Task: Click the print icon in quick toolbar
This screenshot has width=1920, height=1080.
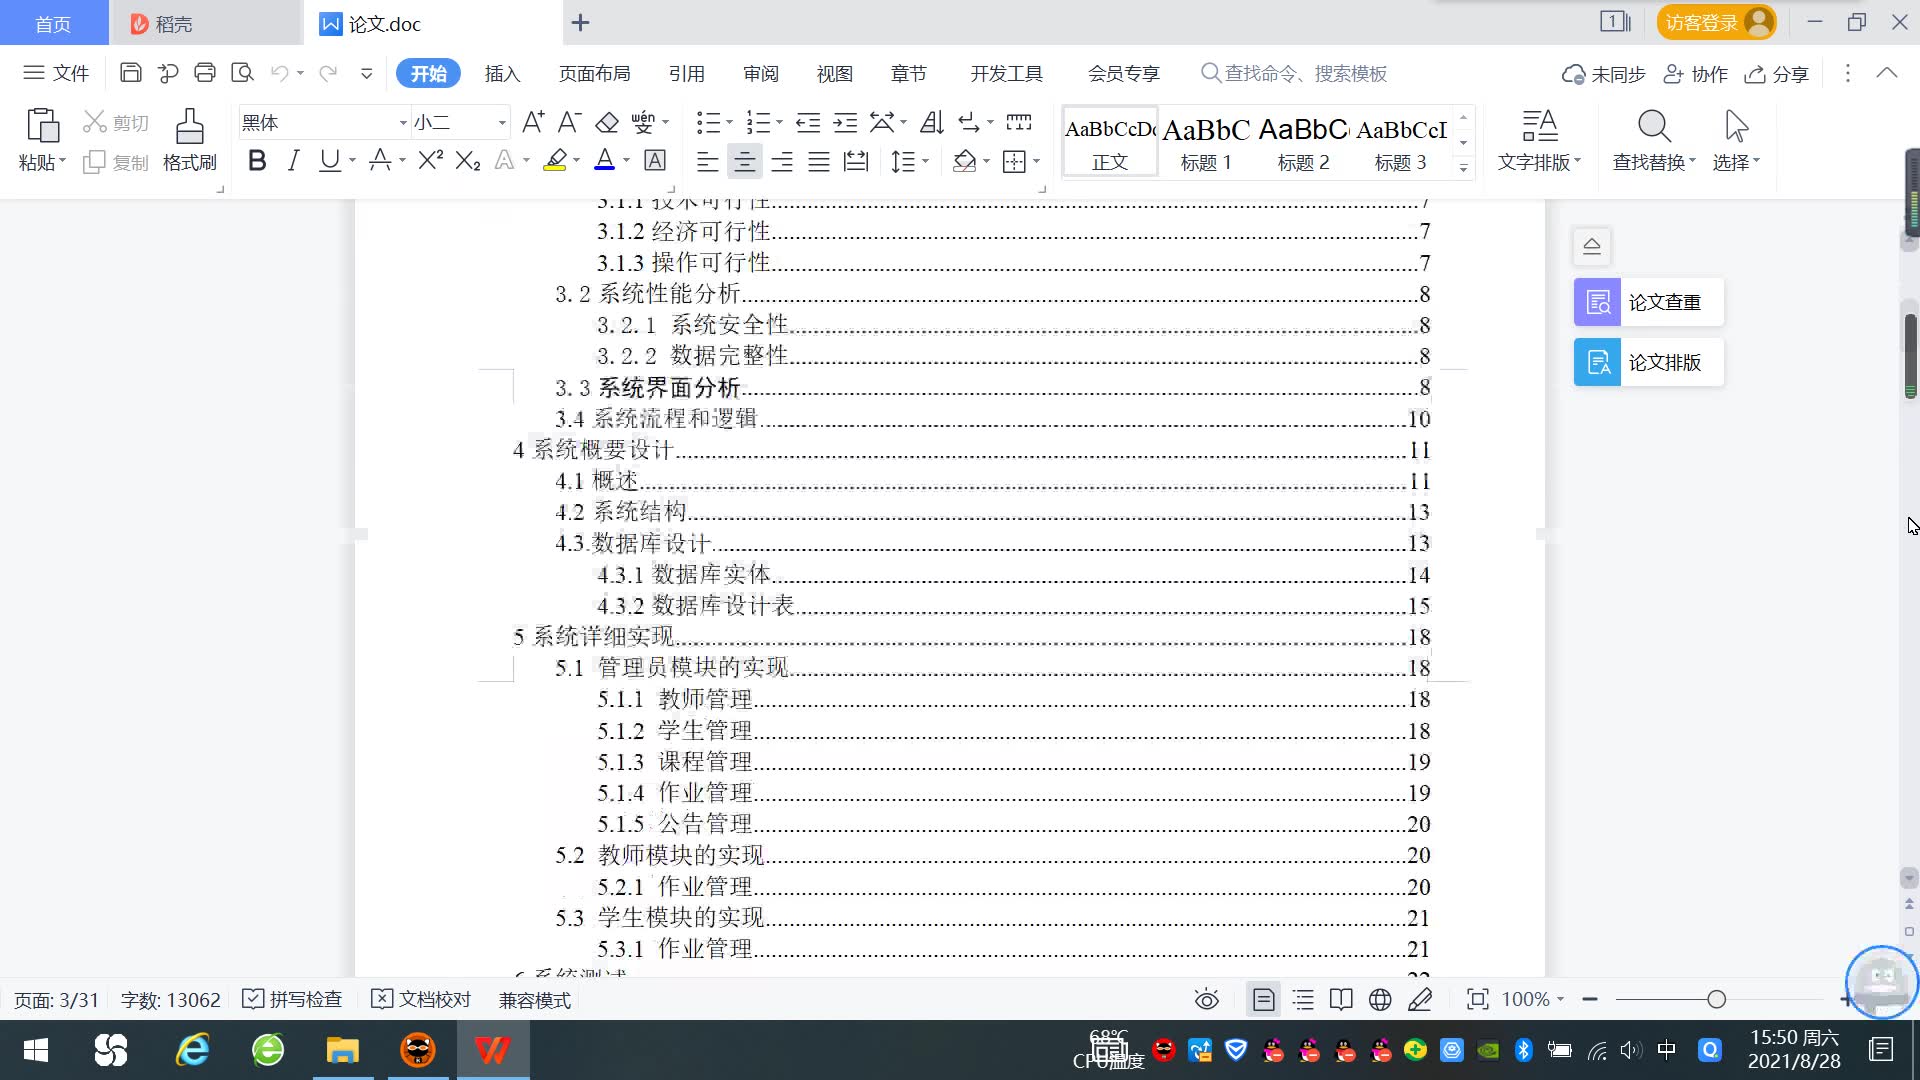Action: (x=205, y=73)
